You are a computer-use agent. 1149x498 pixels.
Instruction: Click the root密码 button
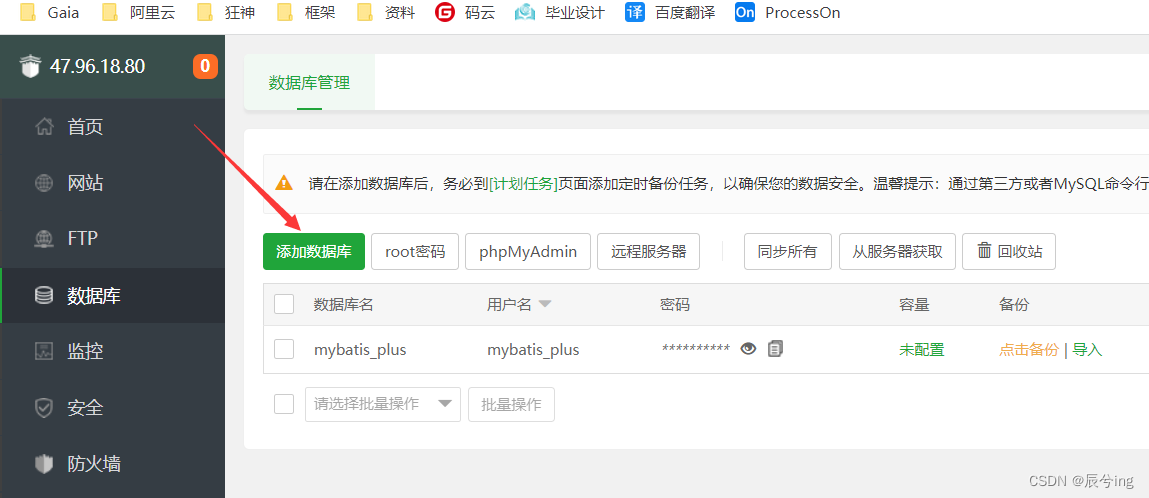coord(415,252)
